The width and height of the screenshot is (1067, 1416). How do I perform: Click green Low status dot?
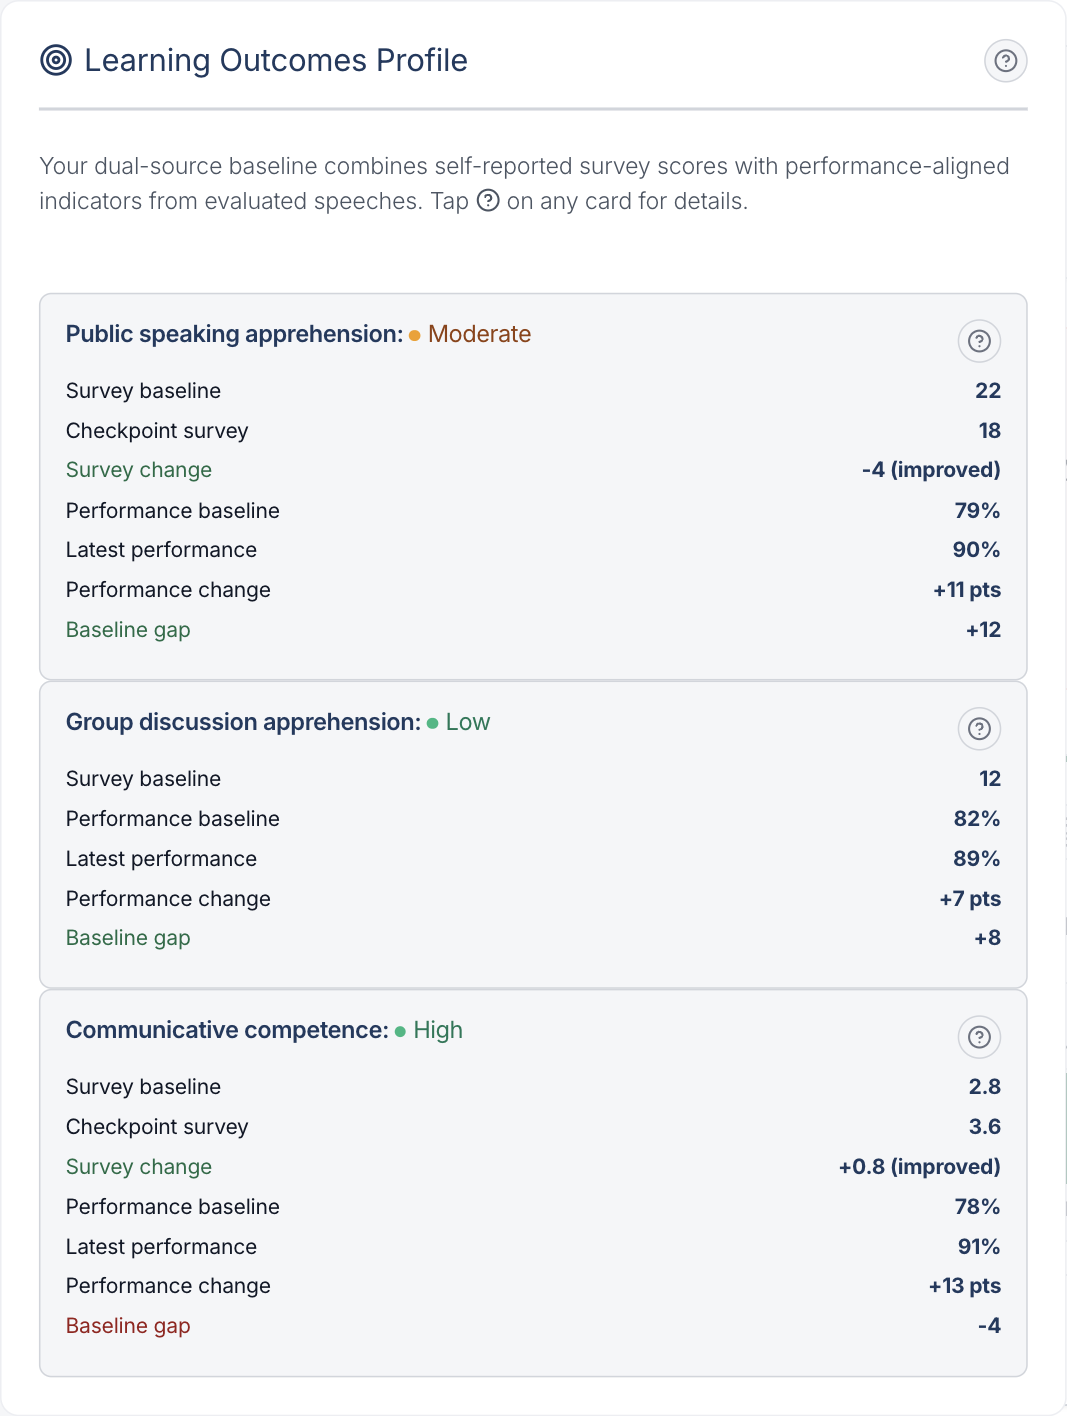[x=432, y=723]
